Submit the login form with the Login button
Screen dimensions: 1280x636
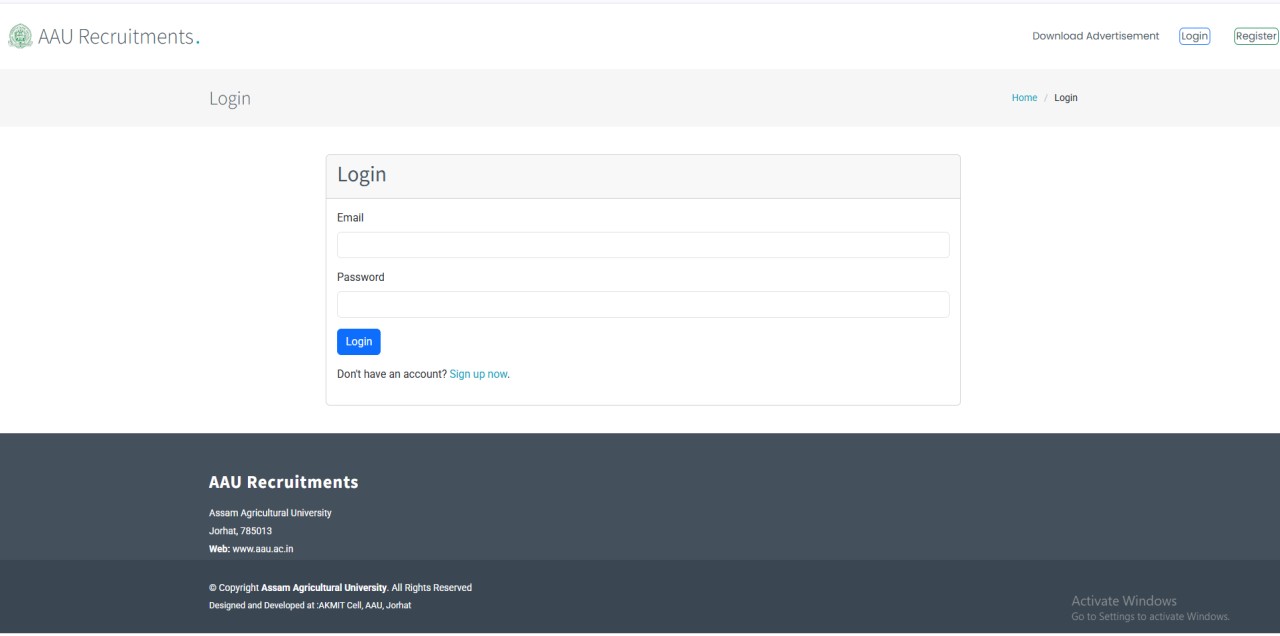[x=358, y=341]
